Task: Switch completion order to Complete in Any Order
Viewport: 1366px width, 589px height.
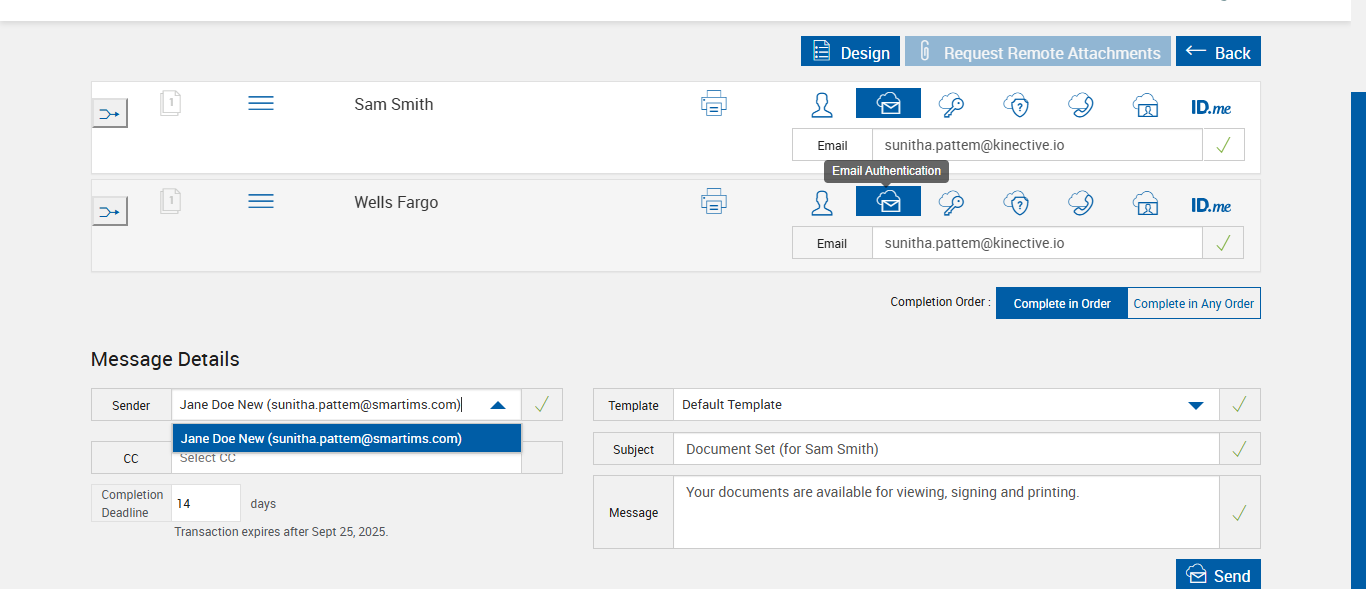Action: [1193, 303]
